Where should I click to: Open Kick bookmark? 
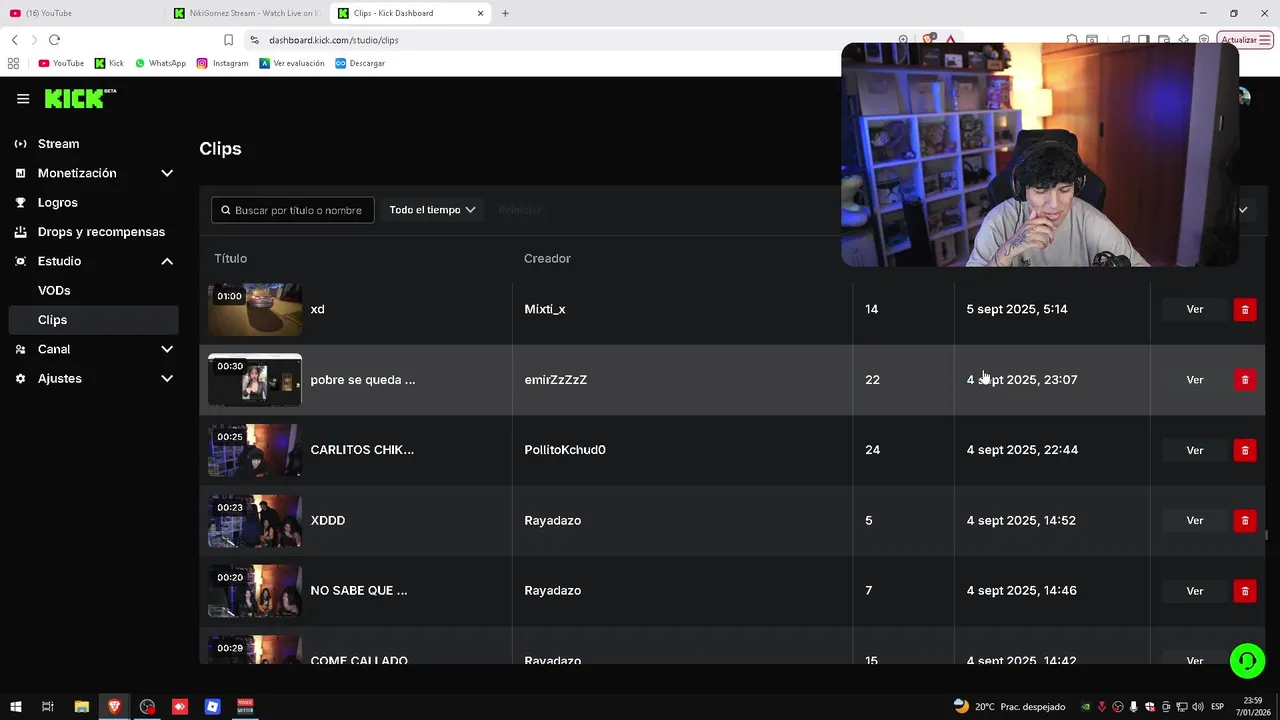tap(109, 63)
